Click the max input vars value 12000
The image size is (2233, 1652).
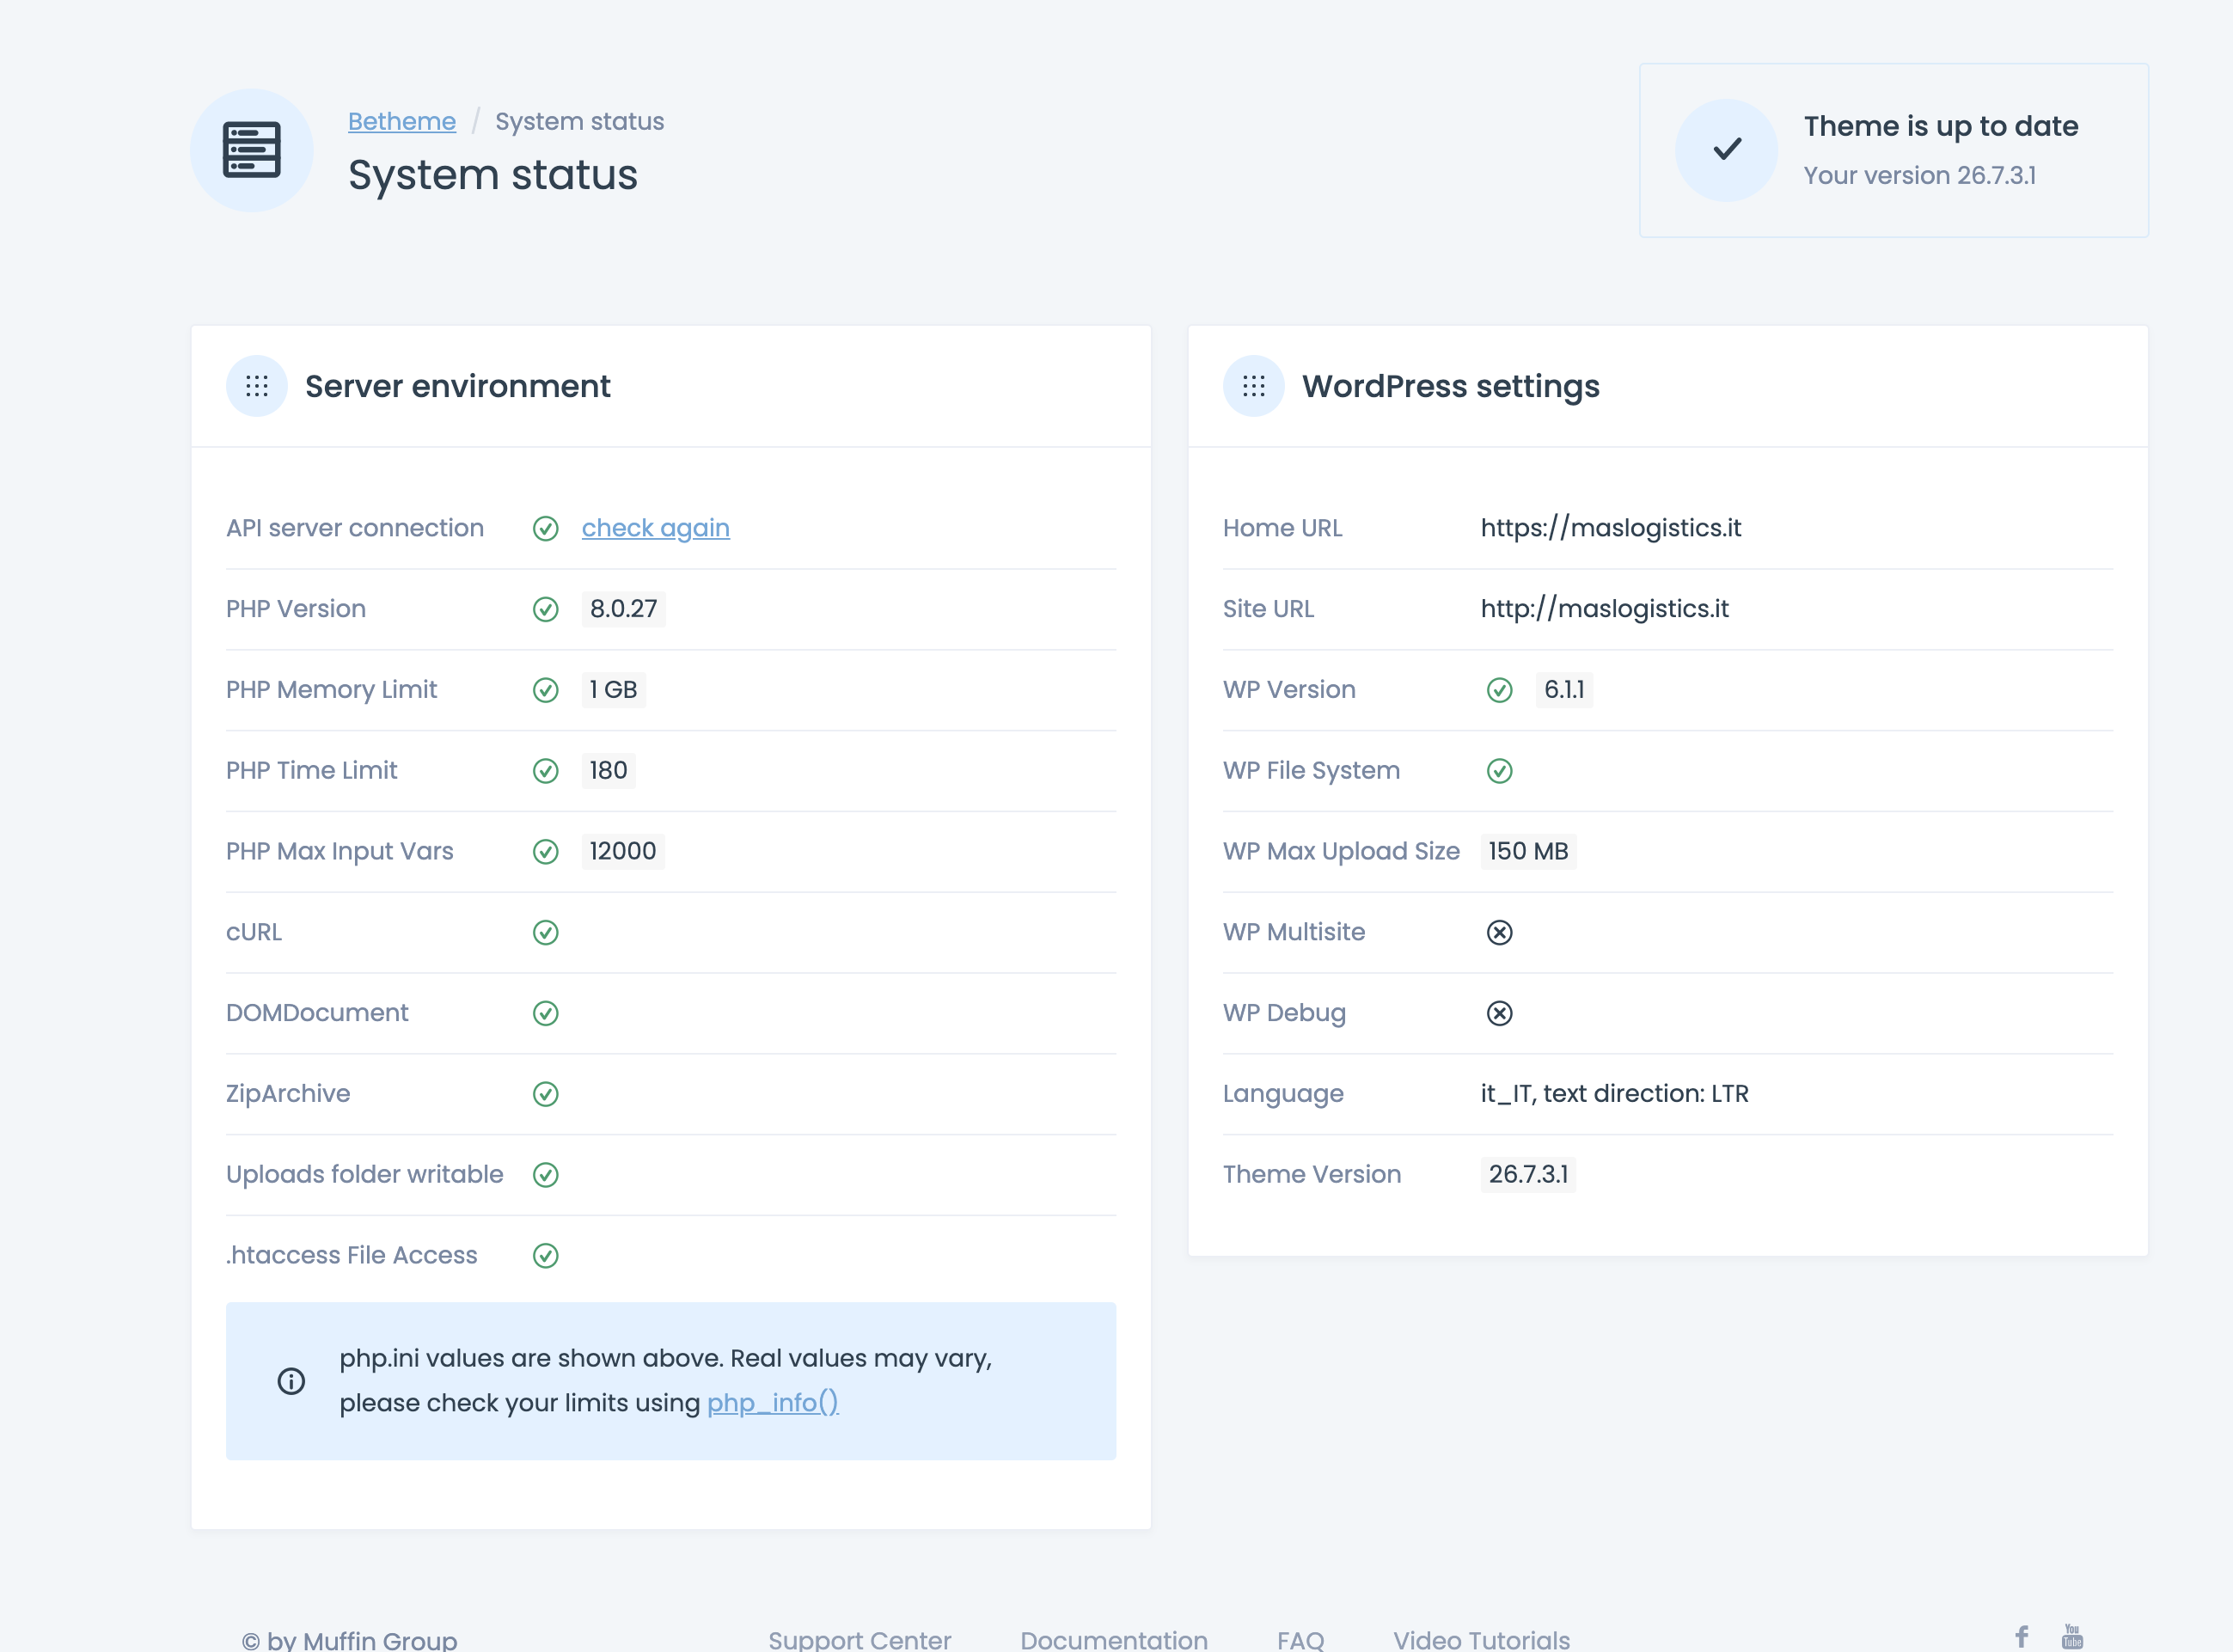(x=622, y=851)
